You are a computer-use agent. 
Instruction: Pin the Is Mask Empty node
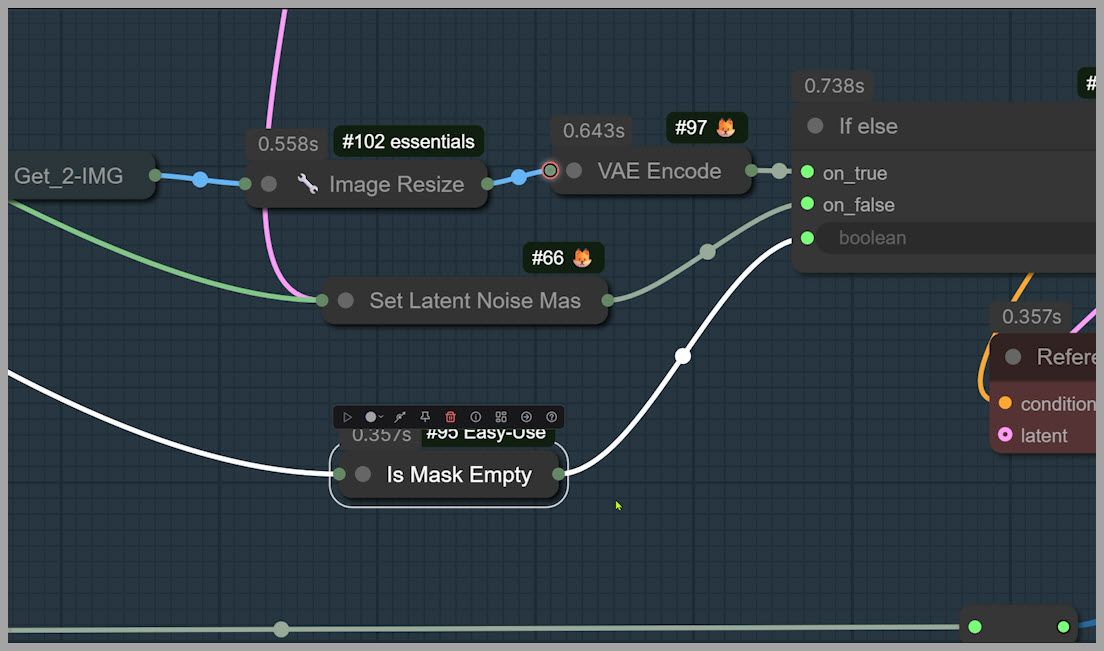425,417
